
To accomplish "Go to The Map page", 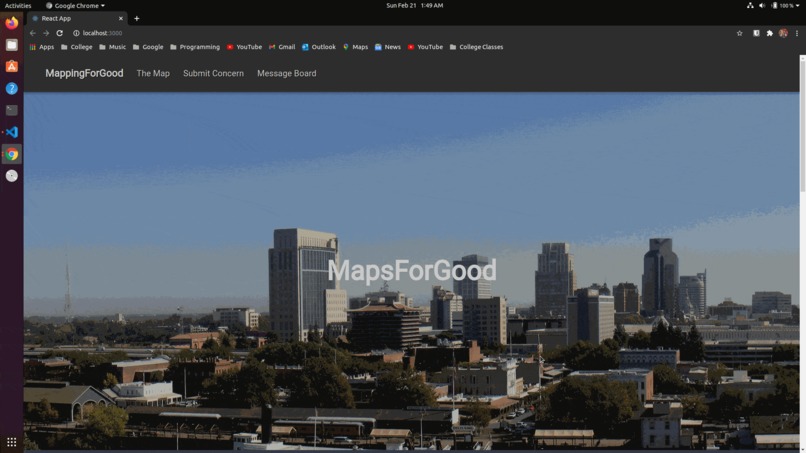I will 153,74.
